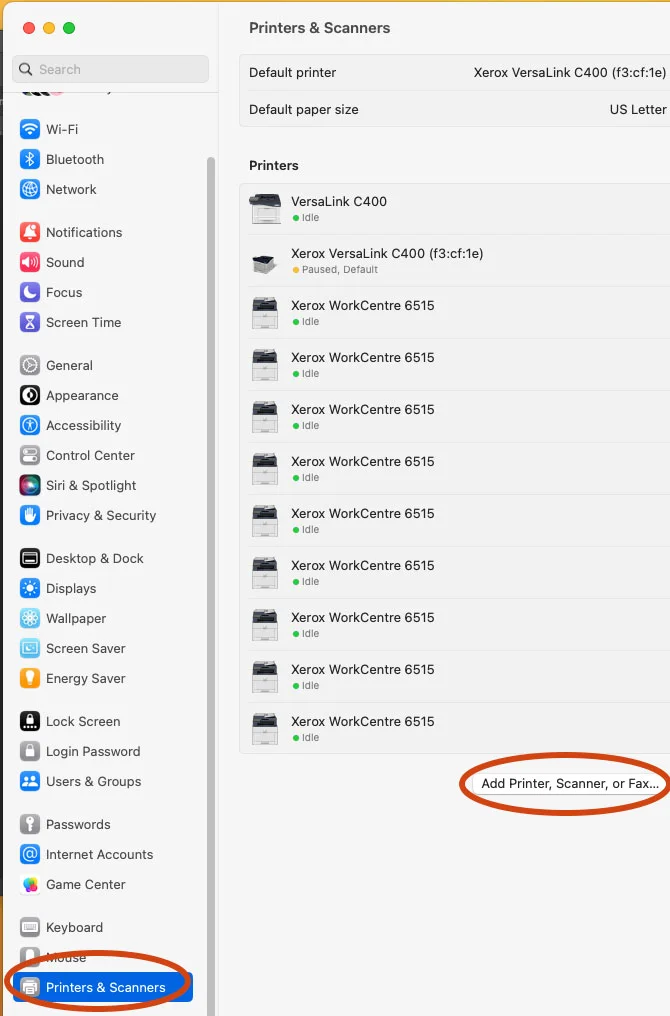Select Privacy & Security hand icon
The image size is (670, 1016).
pyautogui.click(x=30, y=515)
